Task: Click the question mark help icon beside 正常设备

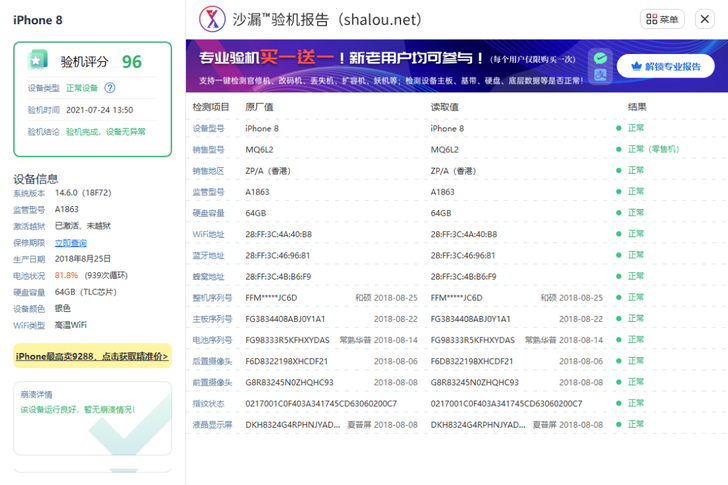Action: tap(110, 88)
